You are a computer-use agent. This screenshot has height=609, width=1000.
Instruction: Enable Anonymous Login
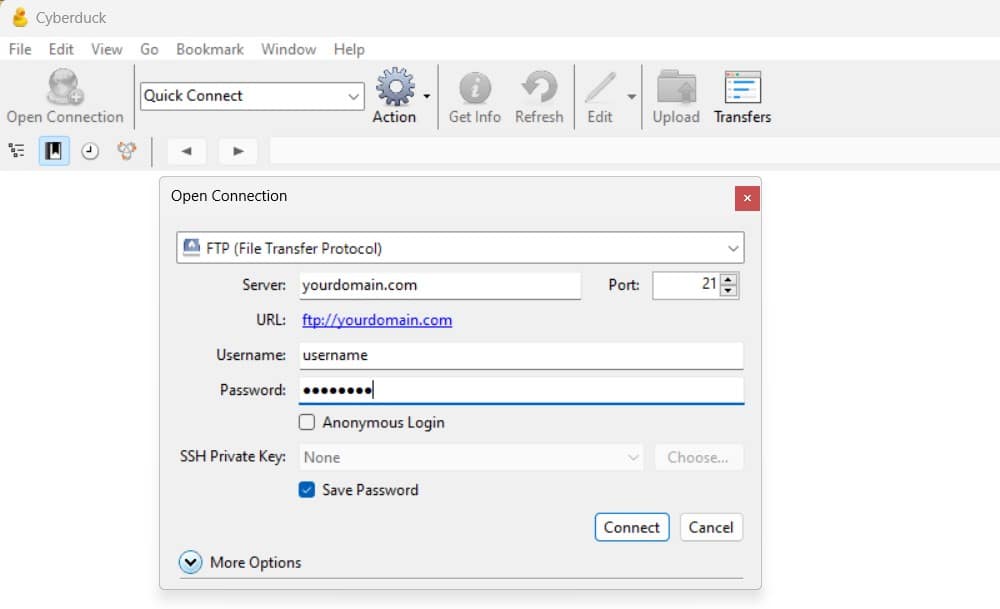point(307,422)
